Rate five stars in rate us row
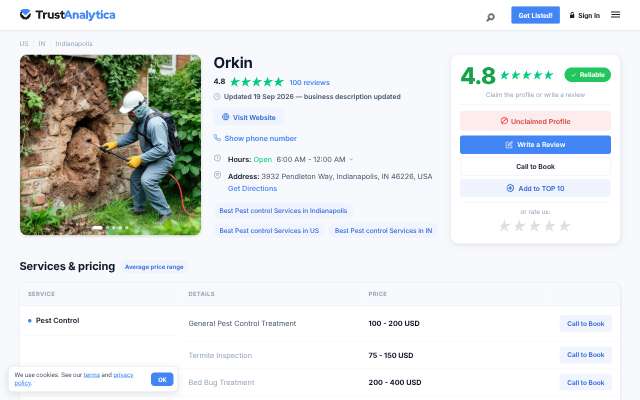This screenshot has width=640, height=400. click(564, 226)
